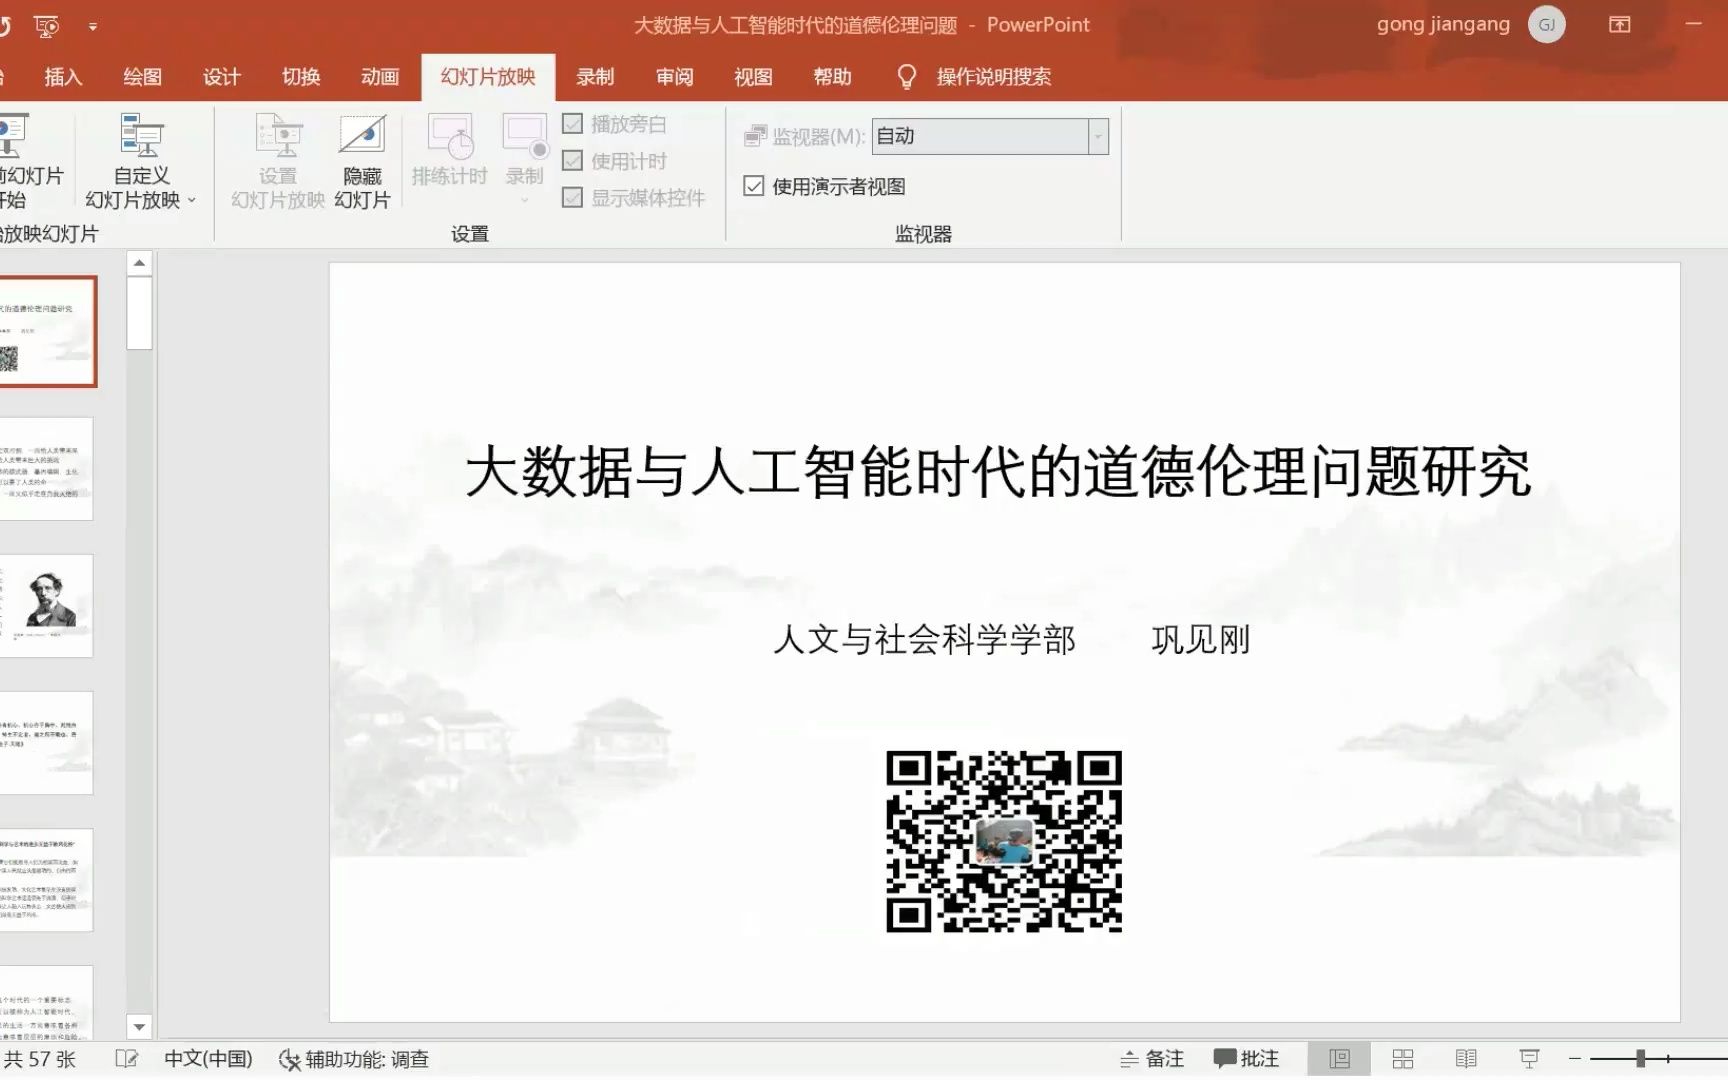
Task: Select the 幻灯片放映 tab
Action: (488, 77)
